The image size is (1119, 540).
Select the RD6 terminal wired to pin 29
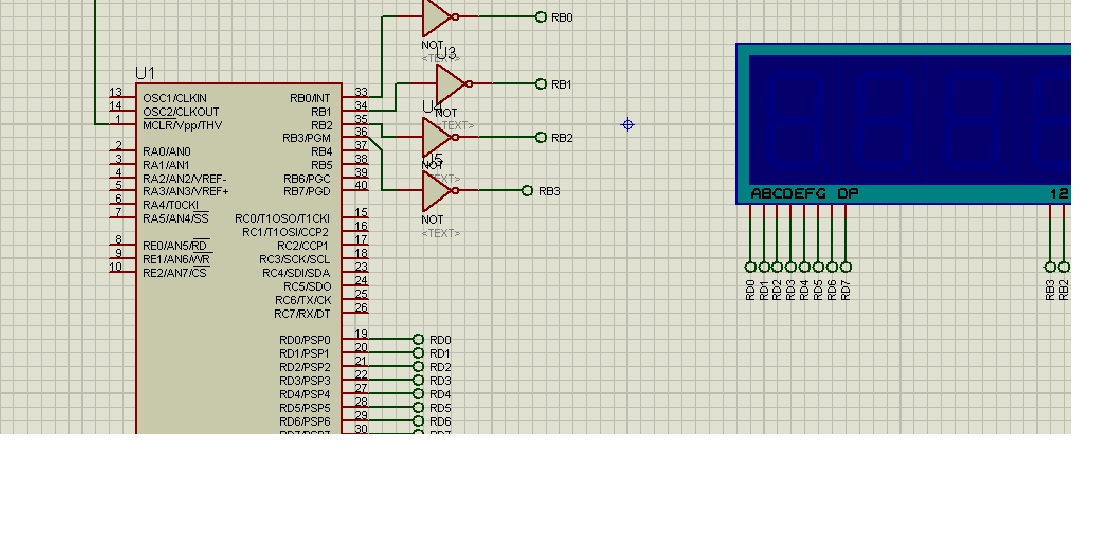click(x=419, y=422)
